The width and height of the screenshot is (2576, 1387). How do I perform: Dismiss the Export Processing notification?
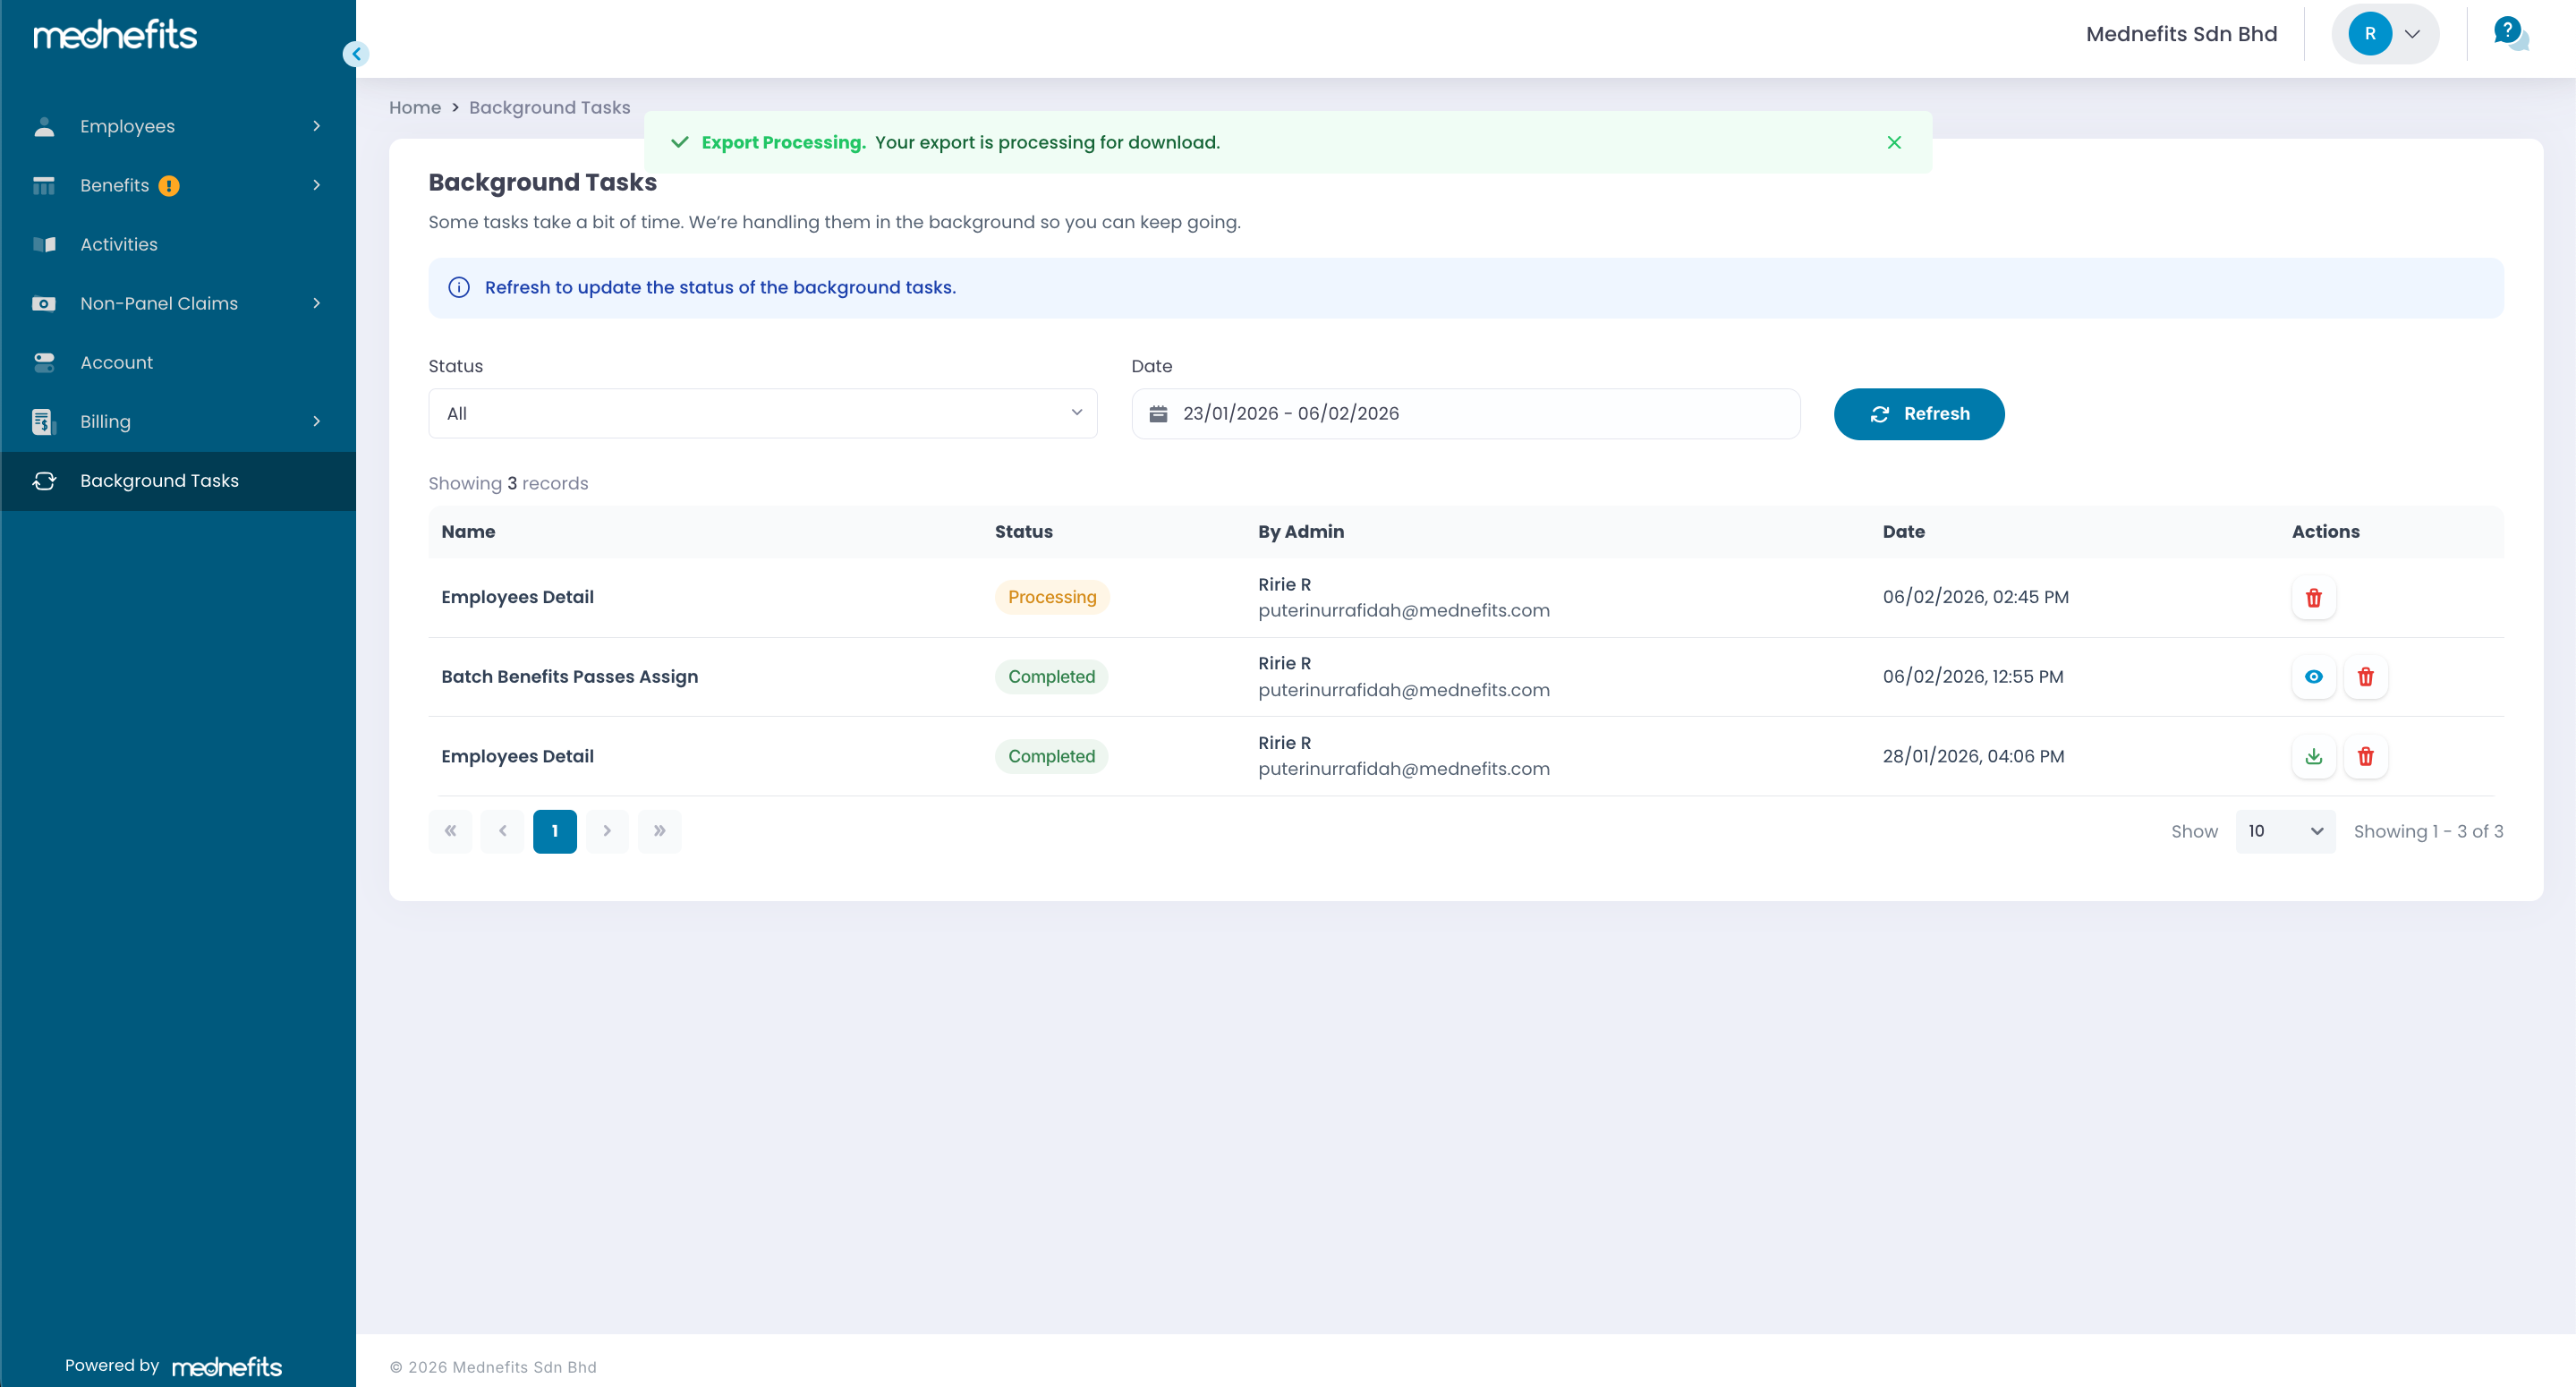click(1893, 142)
